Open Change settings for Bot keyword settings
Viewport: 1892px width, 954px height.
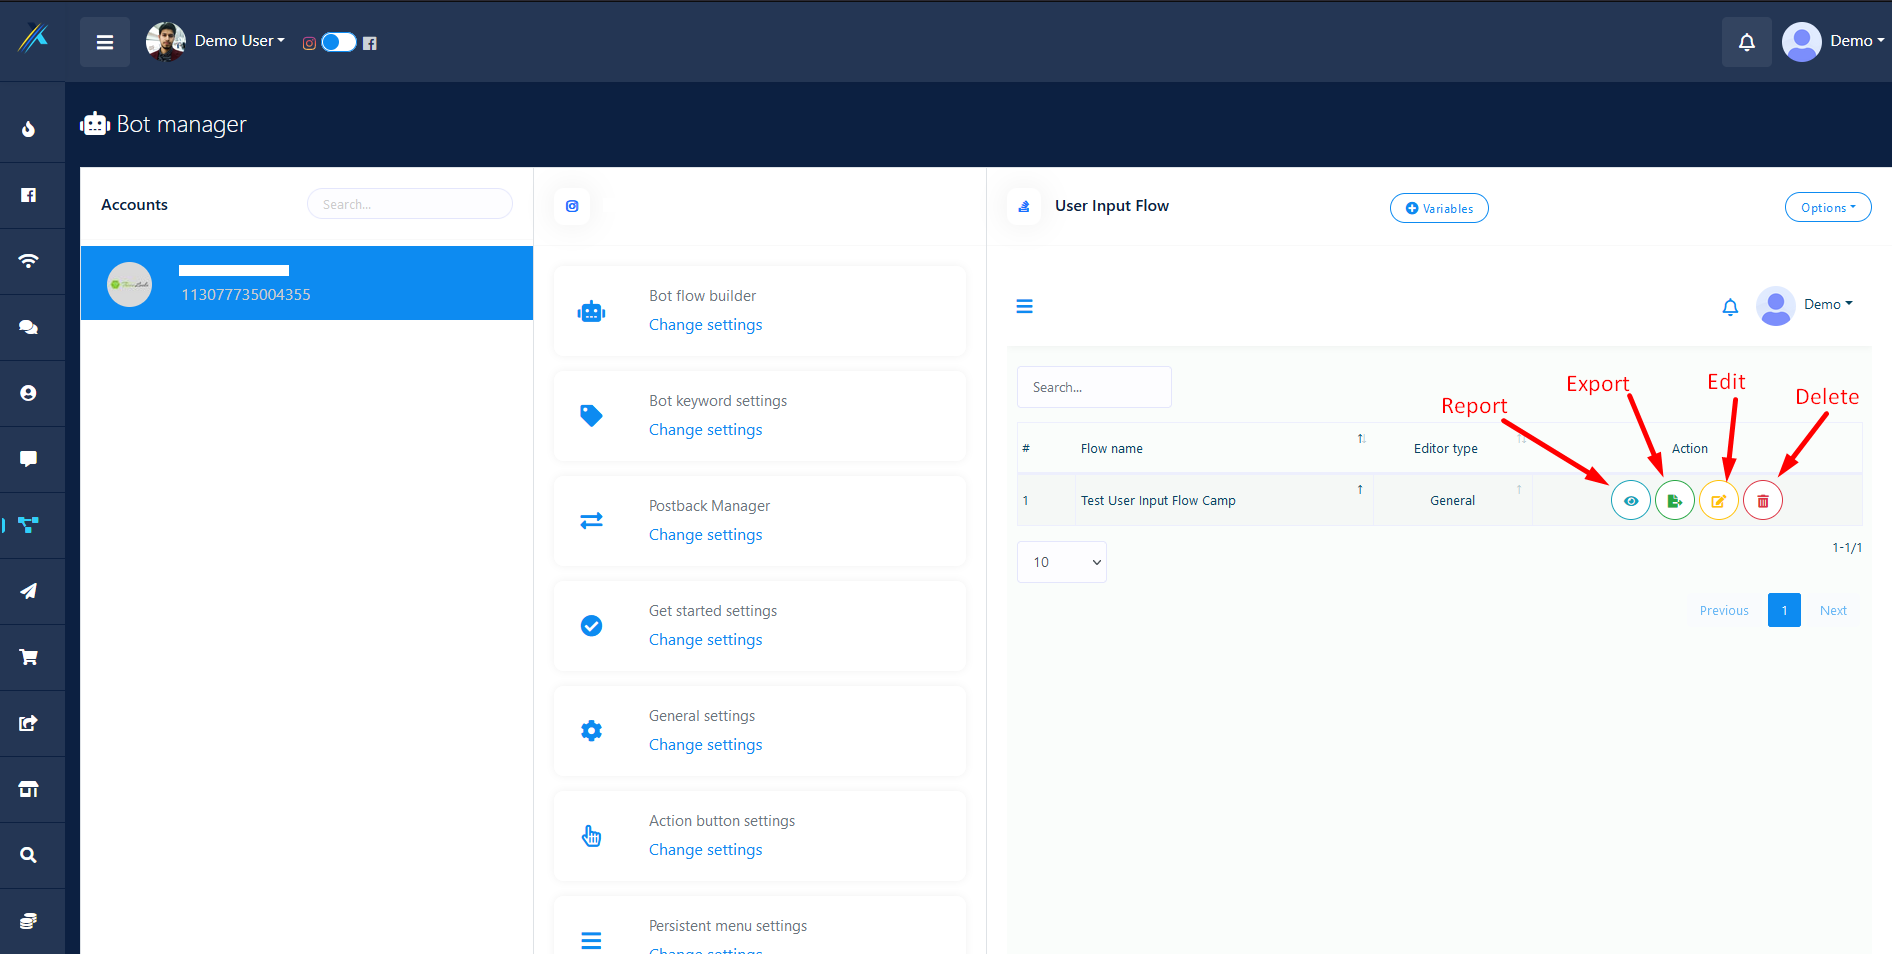706,430
